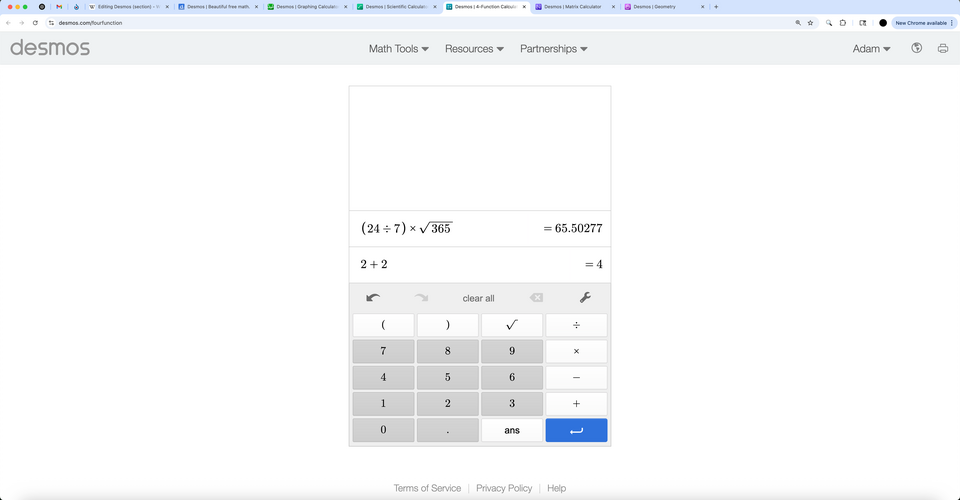Open calculator settings wrench
Image resolution: width=960 pixels, height=500 pixels.
(x=585, y=297)
